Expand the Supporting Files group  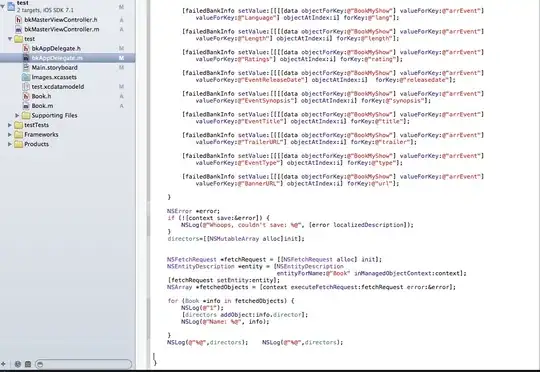[x=17, y=115]
